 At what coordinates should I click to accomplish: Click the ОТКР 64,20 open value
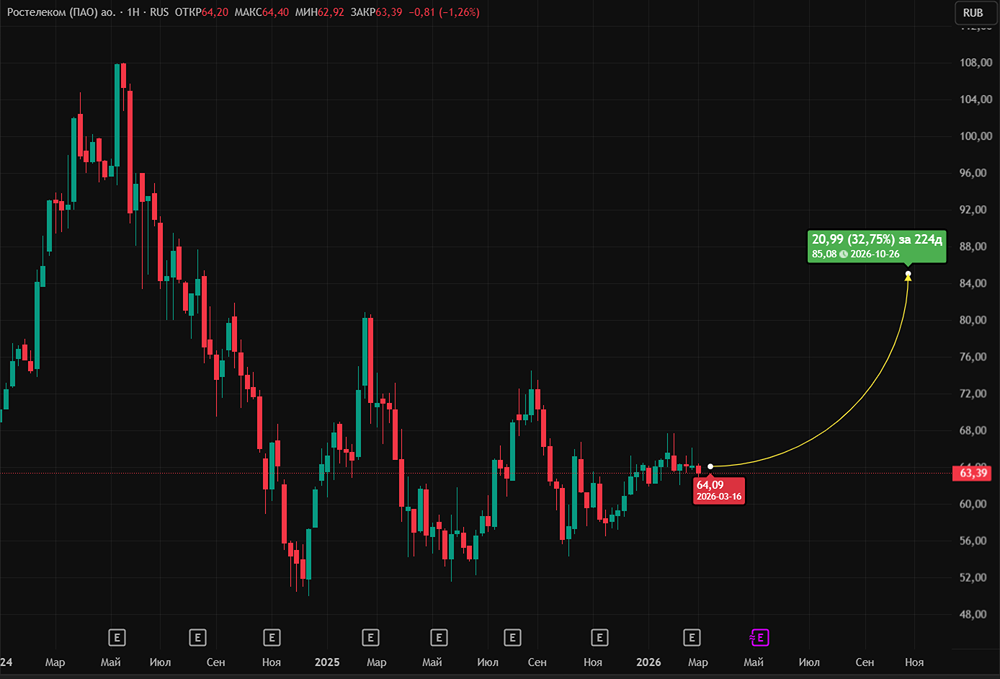tap(202, 12)
